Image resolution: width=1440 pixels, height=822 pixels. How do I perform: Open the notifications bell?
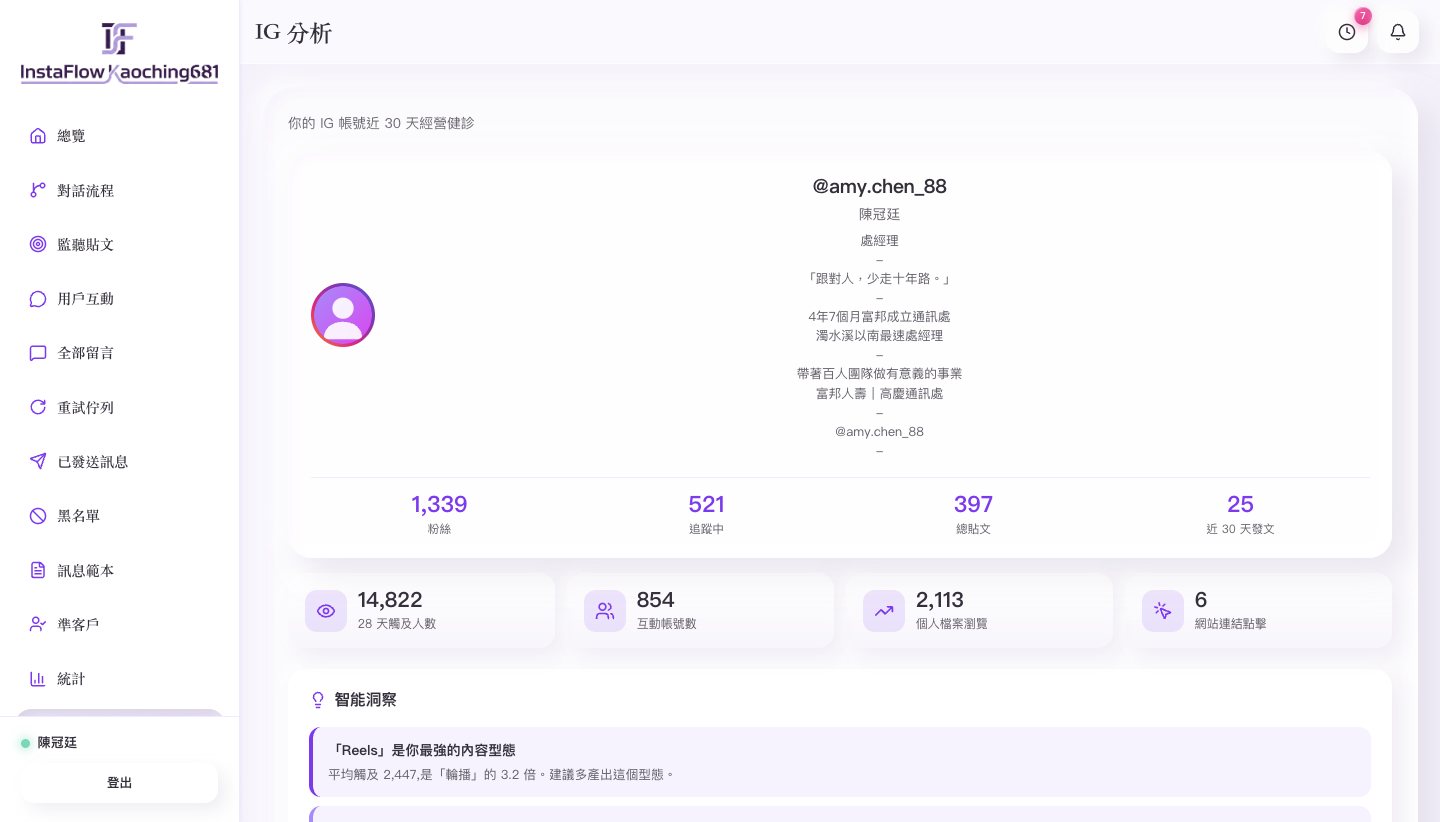click(1398, 32)
